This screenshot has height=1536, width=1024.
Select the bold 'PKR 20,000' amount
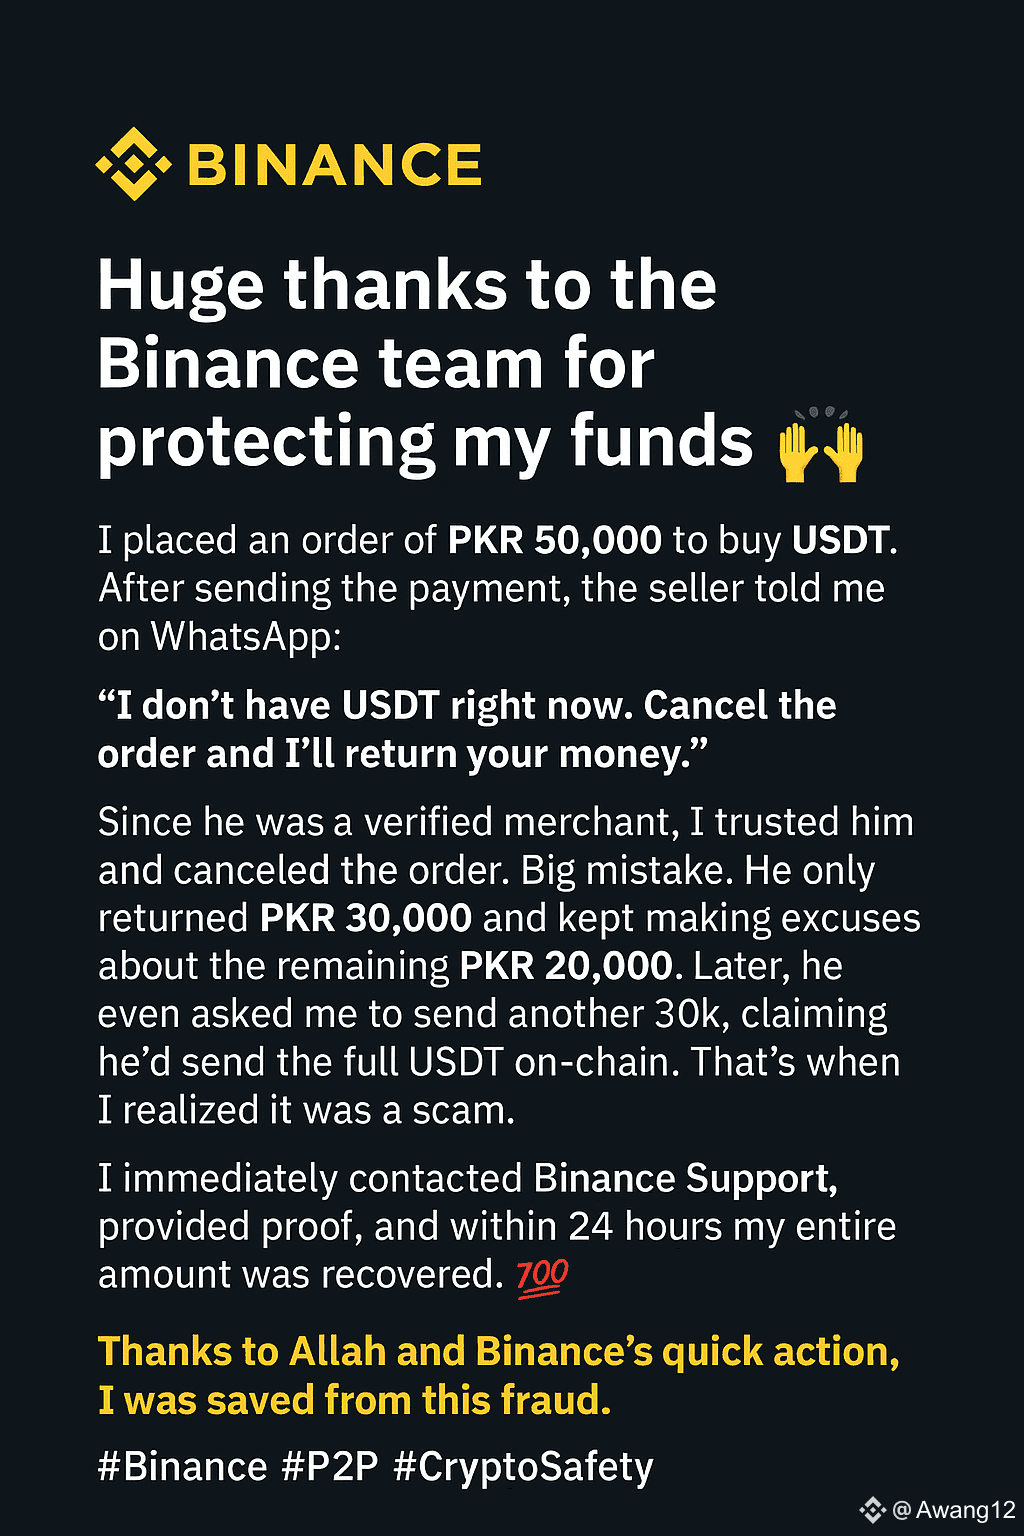565,966
